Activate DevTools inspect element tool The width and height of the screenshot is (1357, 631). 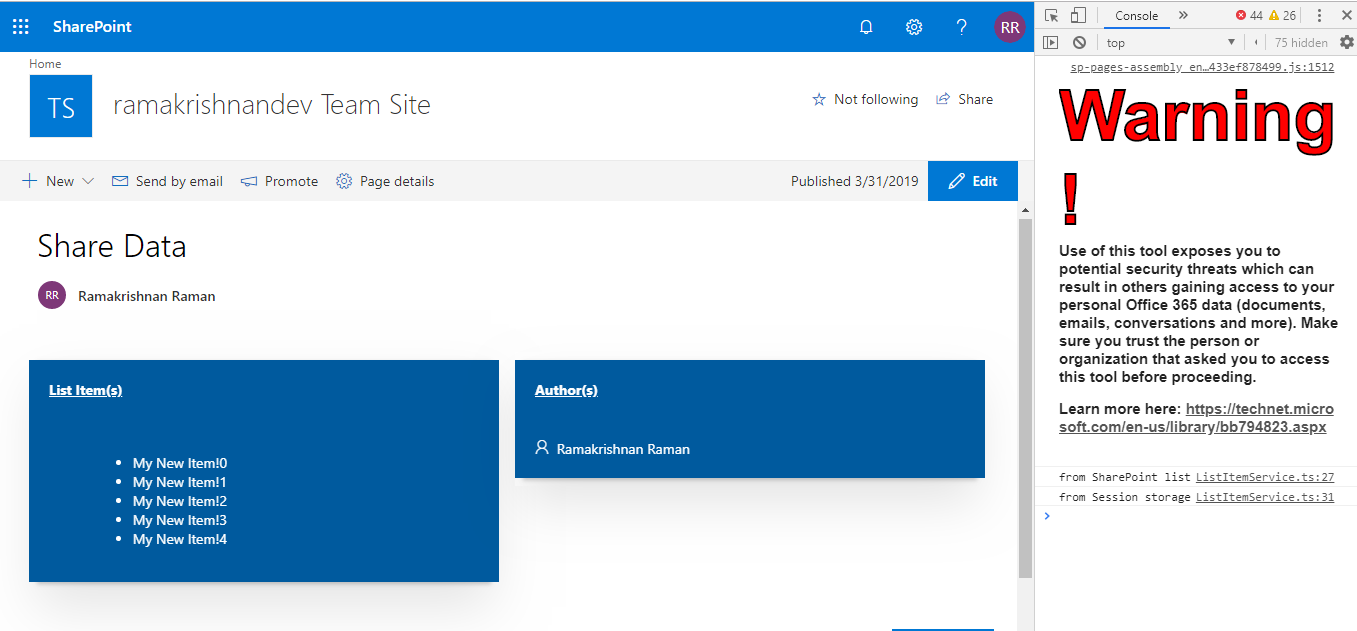[x=1052, y=15]
